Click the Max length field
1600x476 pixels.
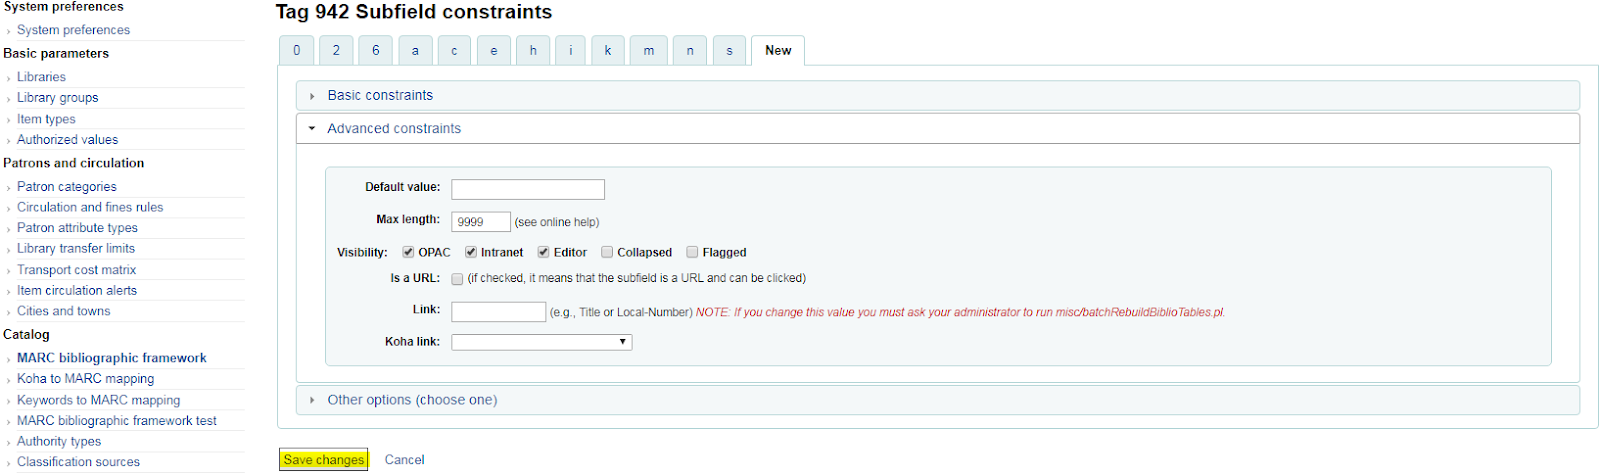click(481, 222)
